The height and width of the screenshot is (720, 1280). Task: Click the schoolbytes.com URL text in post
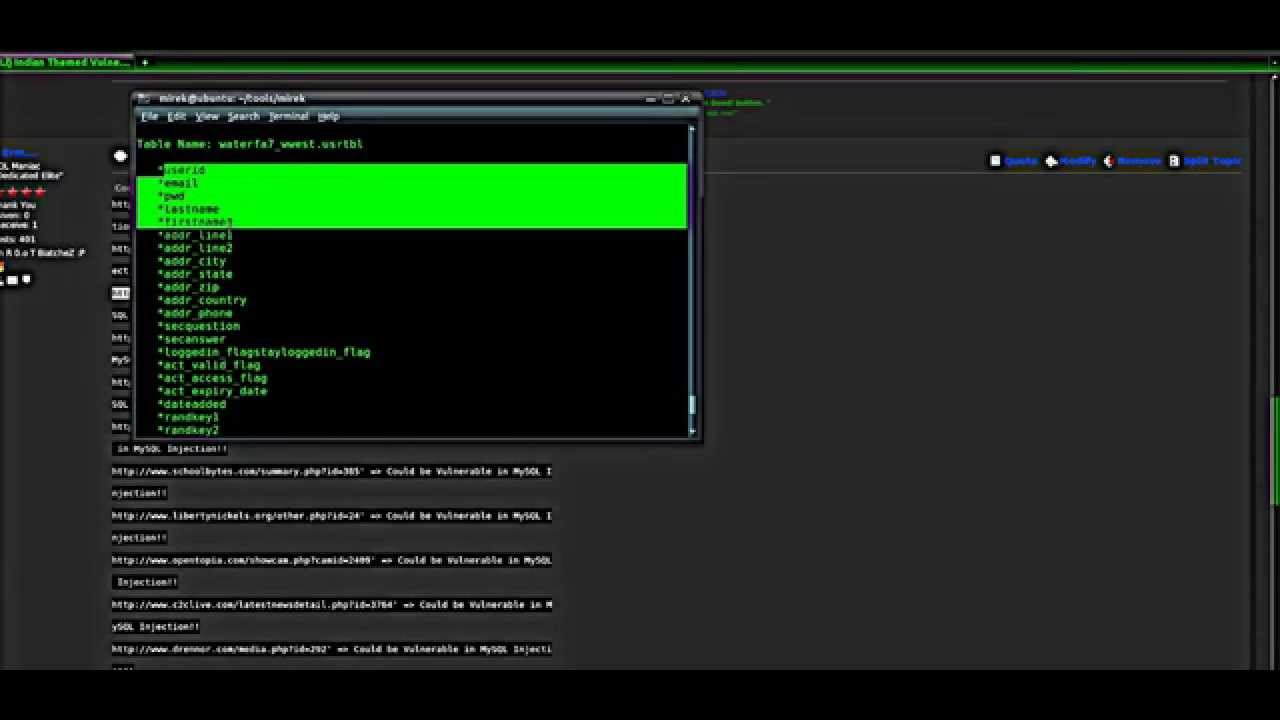[238, 471]
